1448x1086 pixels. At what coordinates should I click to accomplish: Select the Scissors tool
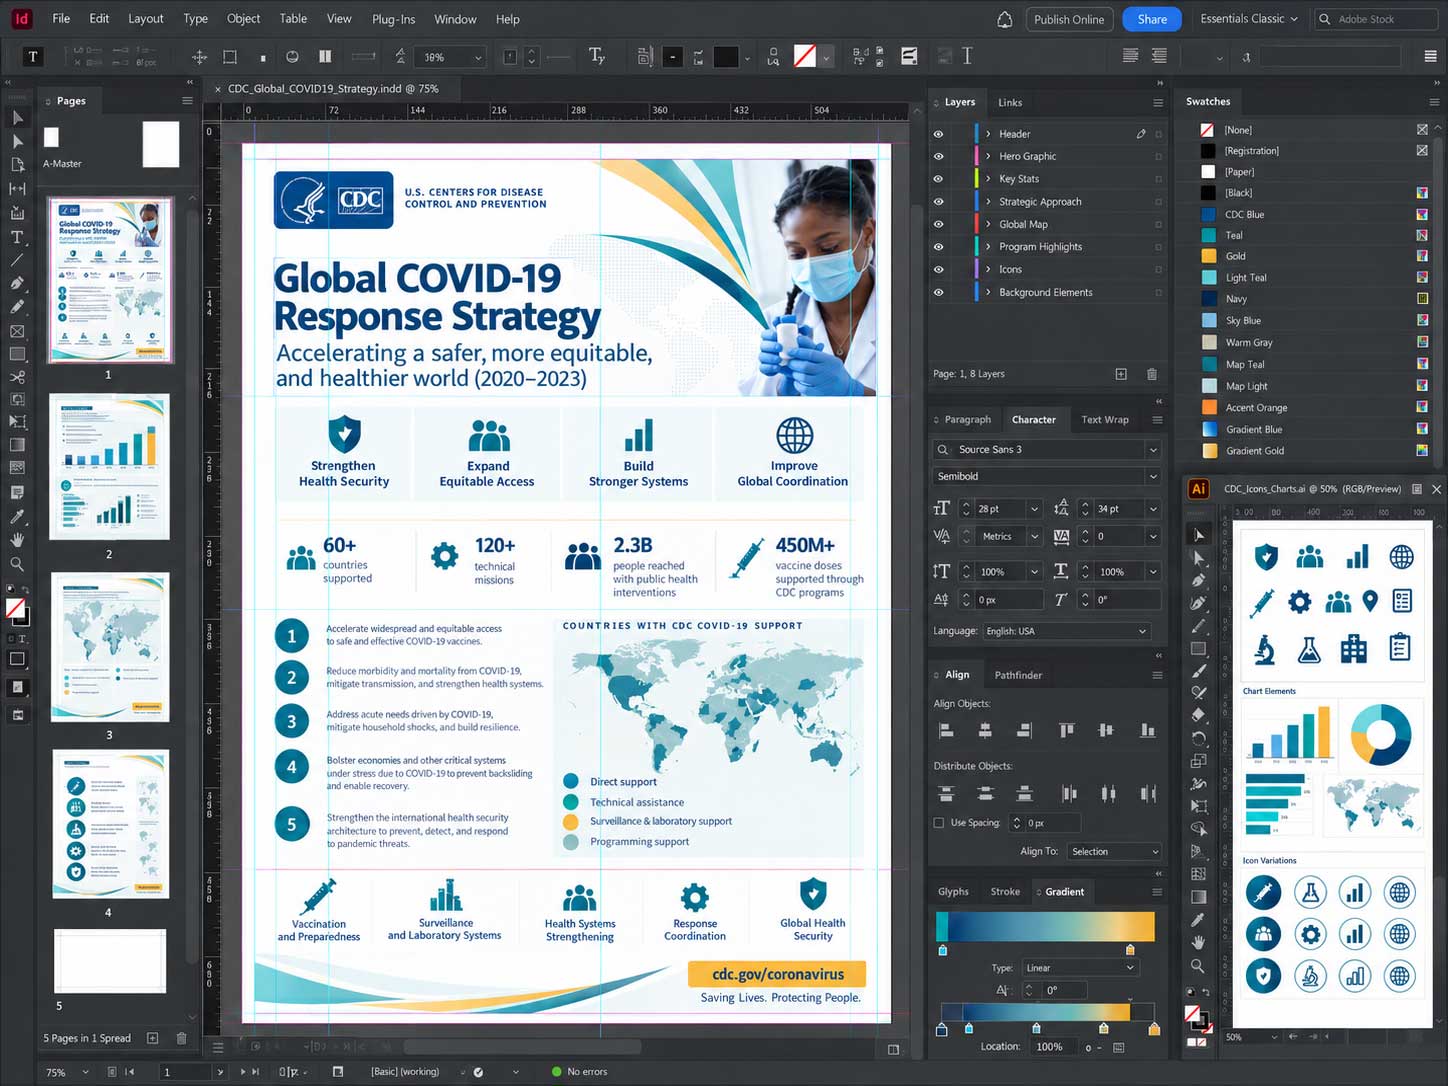tap(17, 377)
